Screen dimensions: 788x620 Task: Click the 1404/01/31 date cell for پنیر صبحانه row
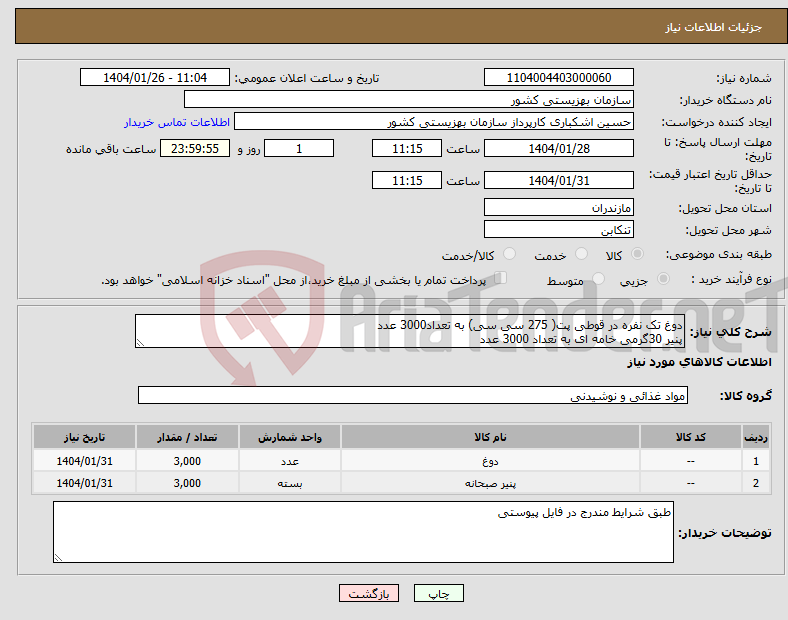point(84,483)
